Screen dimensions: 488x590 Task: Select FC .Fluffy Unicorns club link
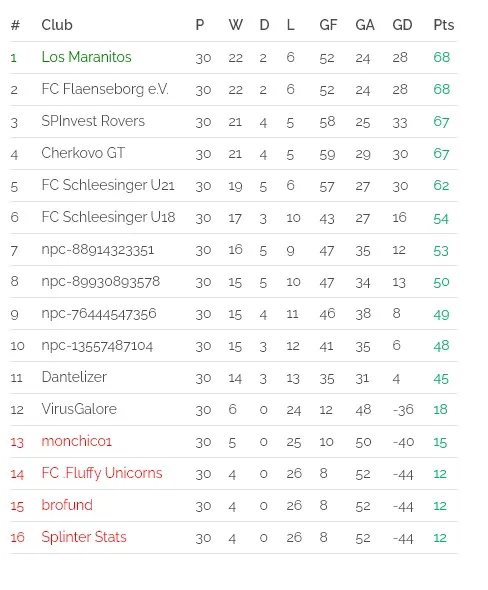click(102, 473)
